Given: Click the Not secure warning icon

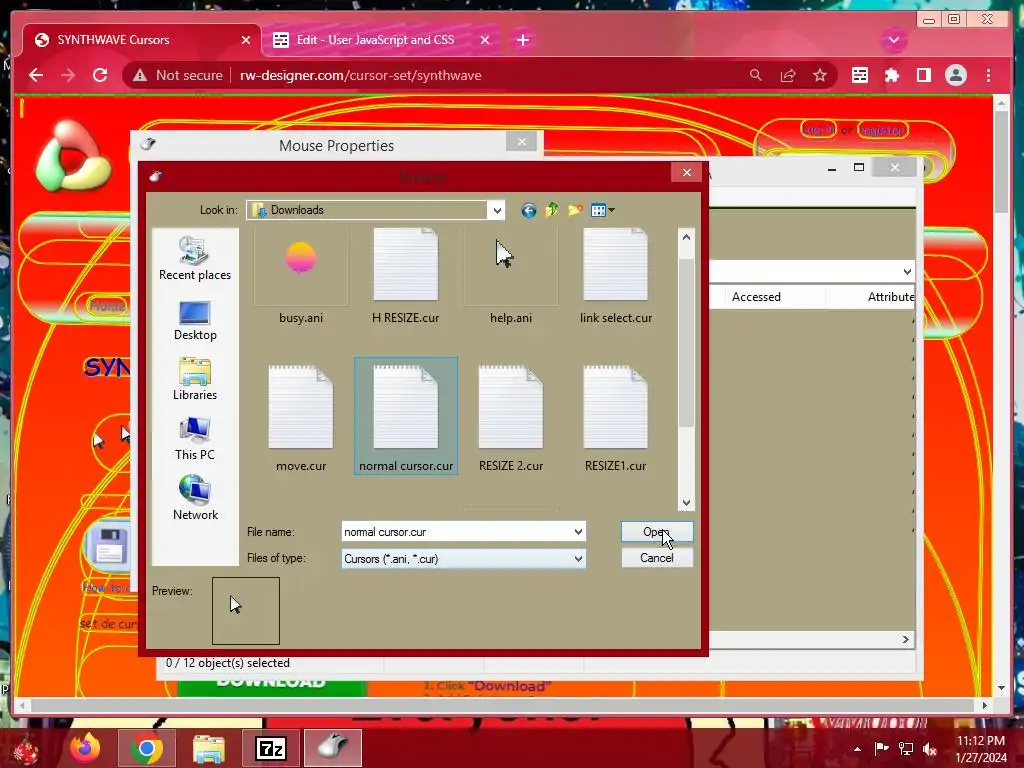Looking at the screenshot, I should (x=140, y=75).
